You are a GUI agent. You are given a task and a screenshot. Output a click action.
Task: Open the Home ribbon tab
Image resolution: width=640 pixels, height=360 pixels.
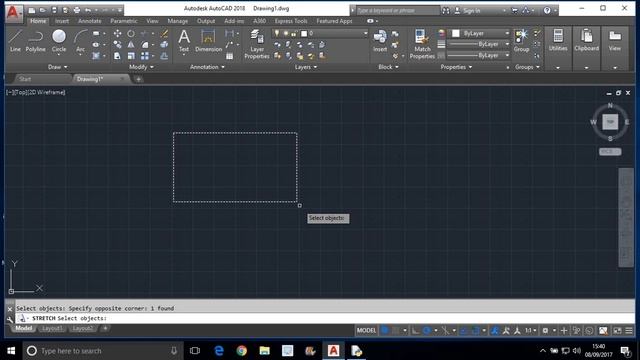(38, 21)
